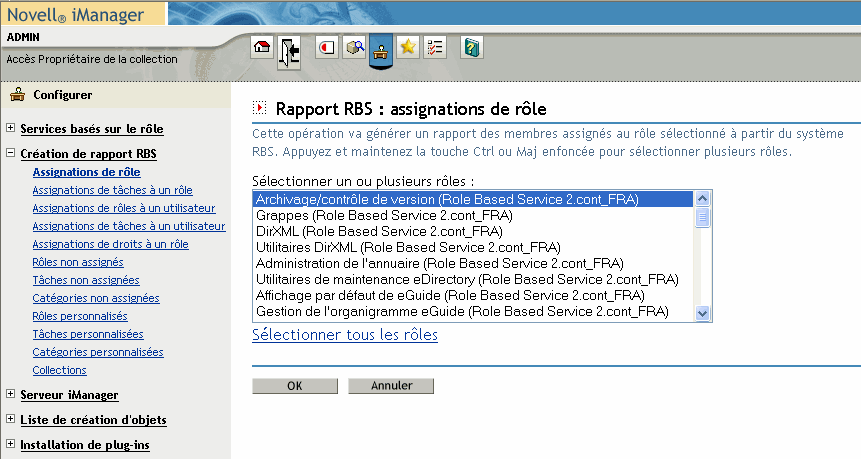Collapse Création de rapport RBS section

(x=10, y=153)
